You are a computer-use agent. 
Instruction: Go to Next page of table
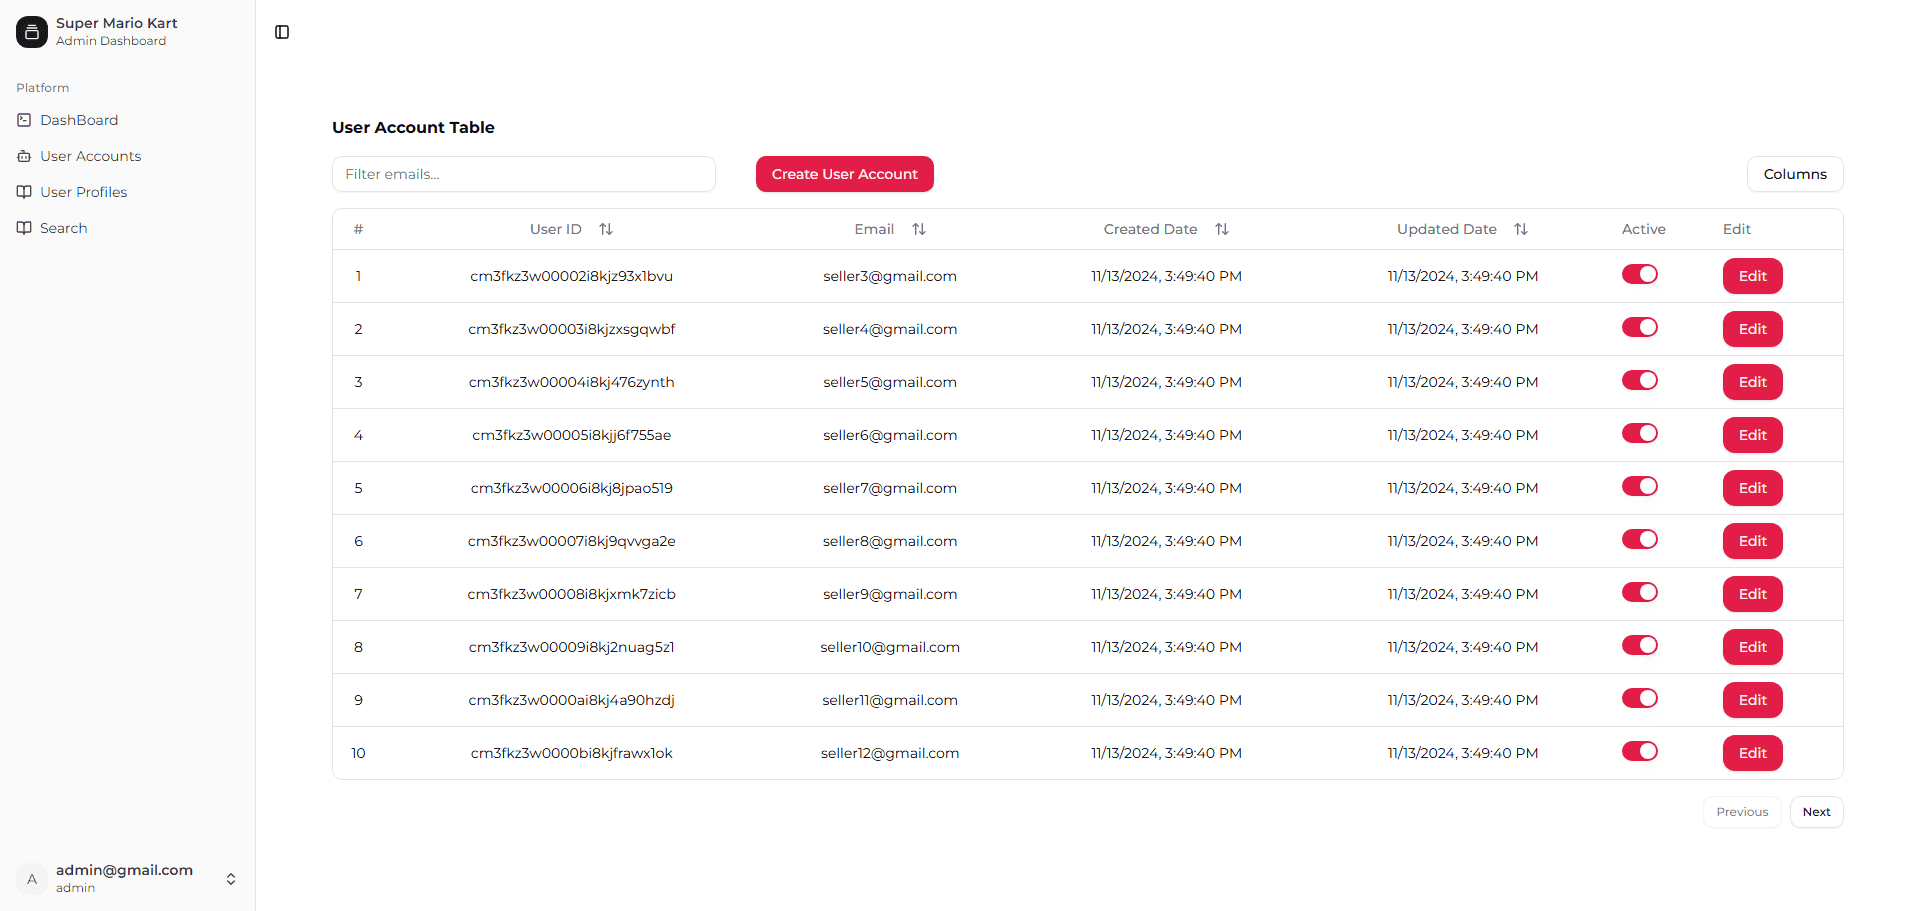coord(1816,812)
